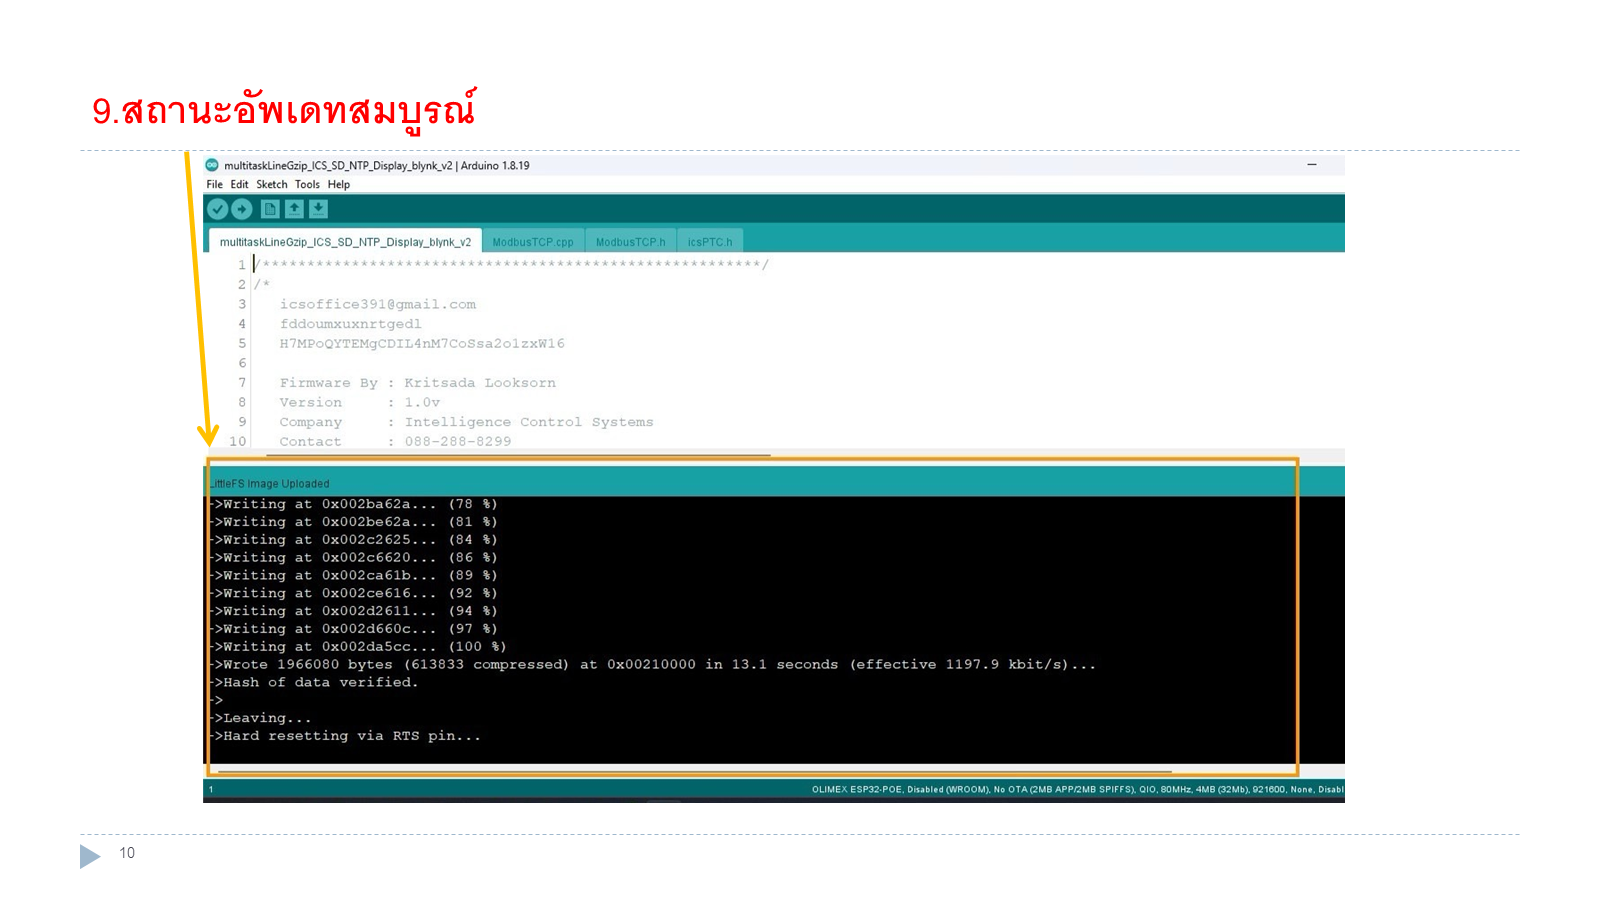Save the sketch with the Save icon
Image resolution: width=1600 pixels, height=900 pixels.
tap(318, 209)
